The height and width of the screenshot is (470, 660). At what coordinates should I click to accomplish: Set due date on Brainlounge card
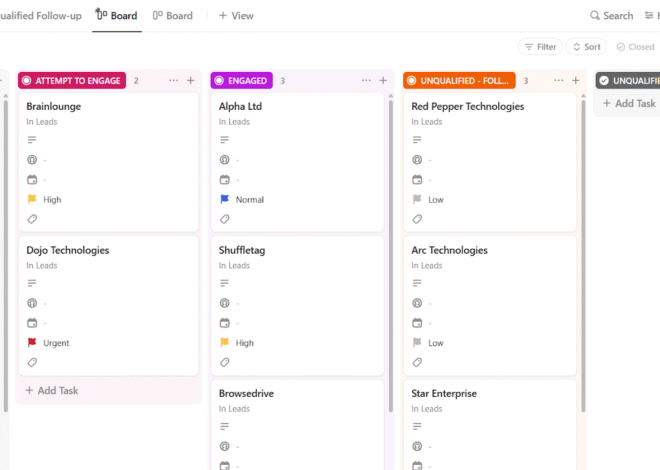point(32,180)
